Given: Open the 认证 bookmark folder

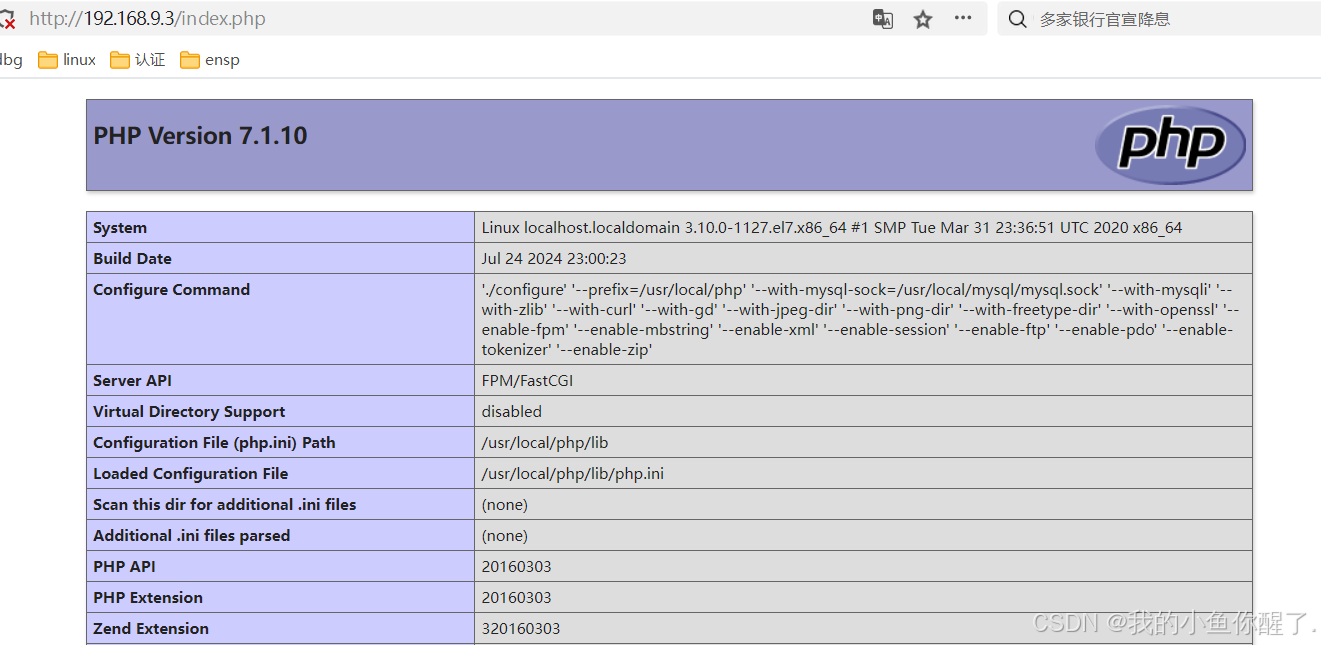Looking at the screenshot, I should (138, 60).
